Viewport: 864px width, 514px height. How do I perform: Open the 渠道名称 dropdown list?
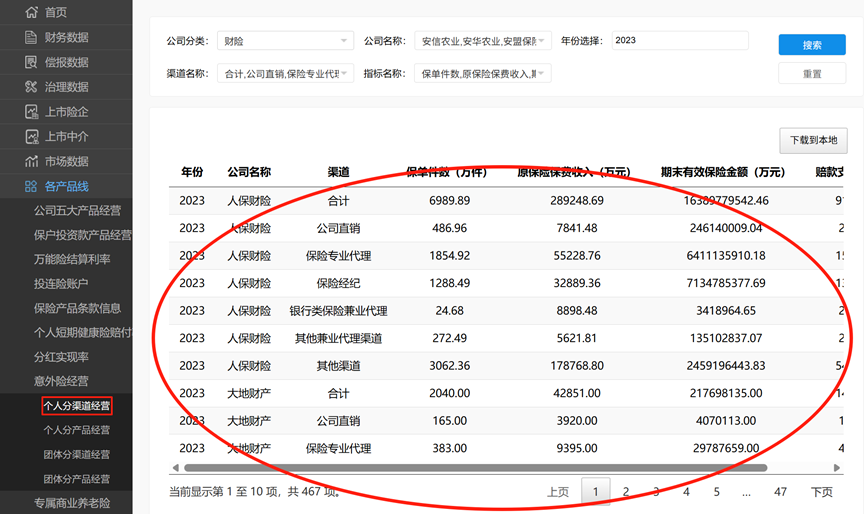tap(285, 73)
